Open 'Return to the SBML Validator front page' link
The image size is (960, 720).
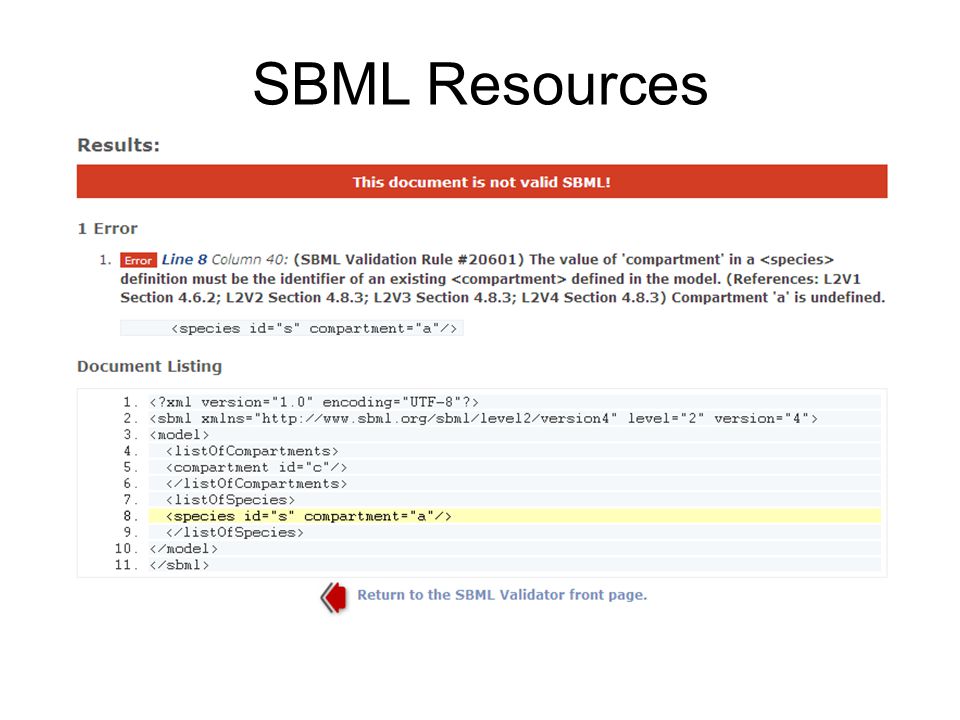pyautogui.click(x=502, y=595)
